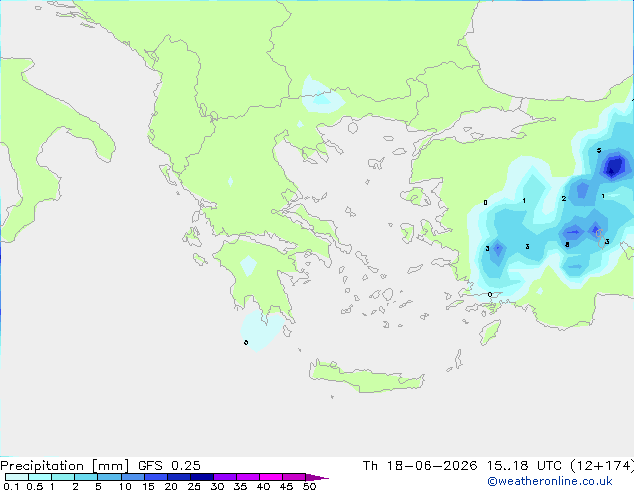
Task: Click the "40" legend scale label
Action: 263,486
